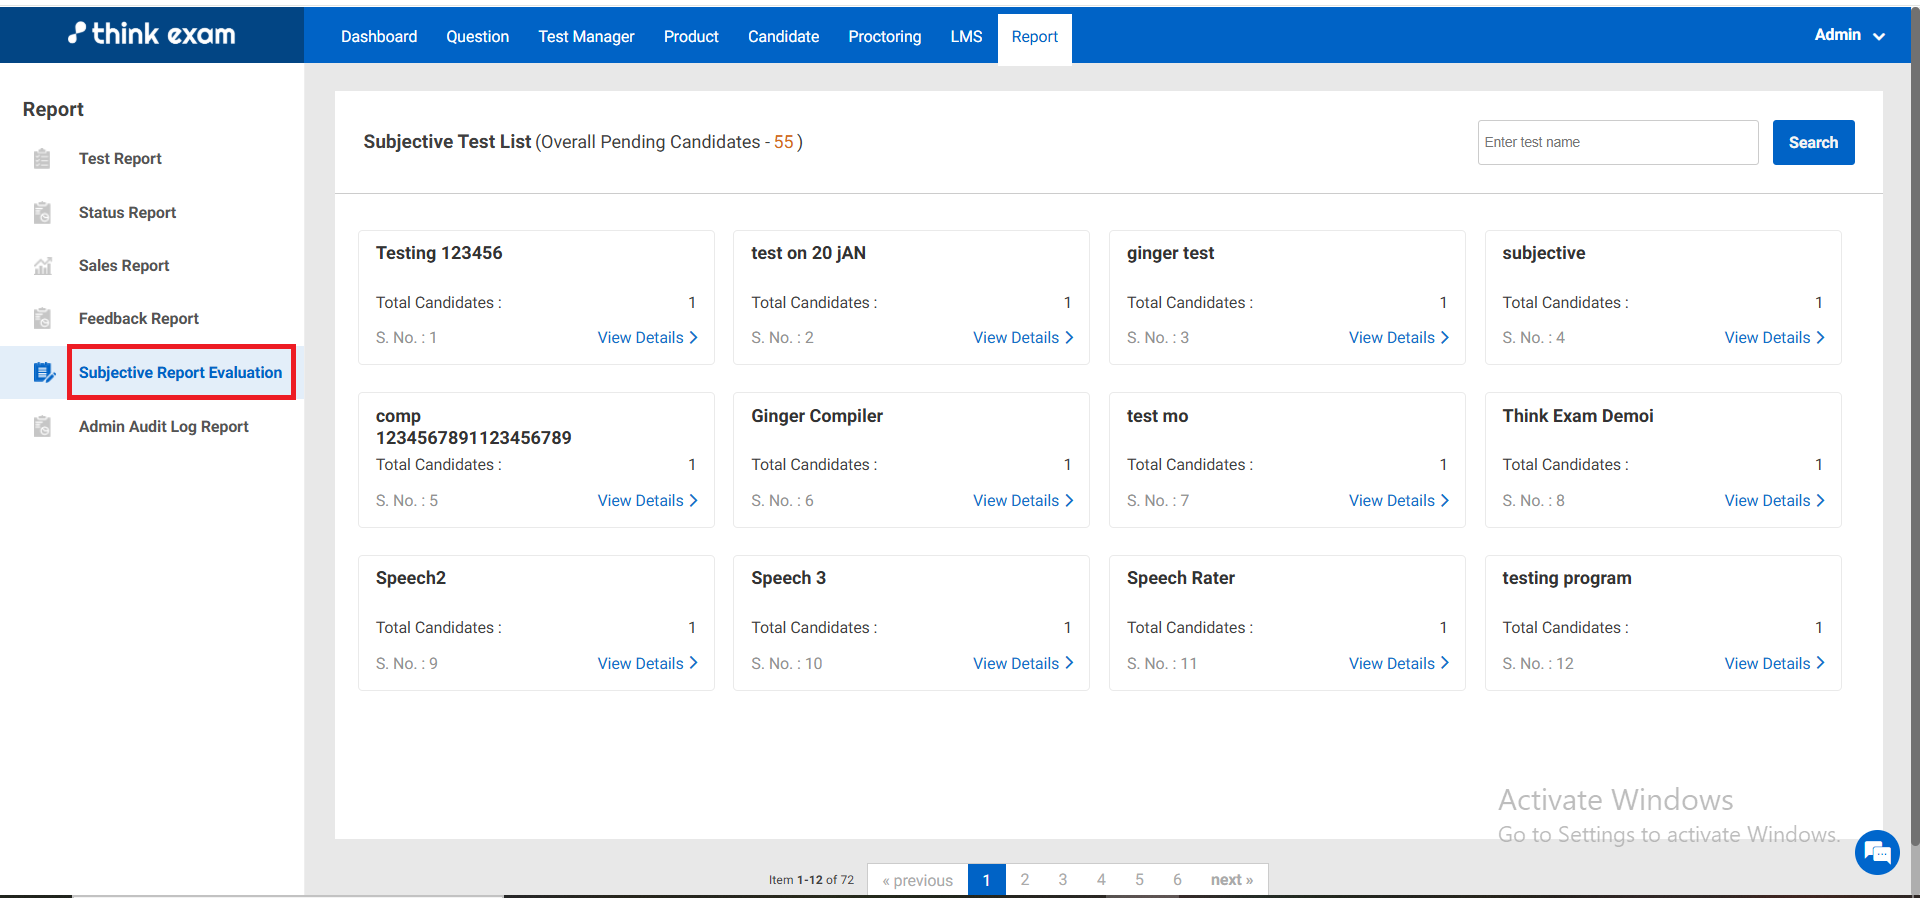This screenshot has height=898, width=1920.
Task: Switch to the Proctoring tab
Action: [884, 37]
